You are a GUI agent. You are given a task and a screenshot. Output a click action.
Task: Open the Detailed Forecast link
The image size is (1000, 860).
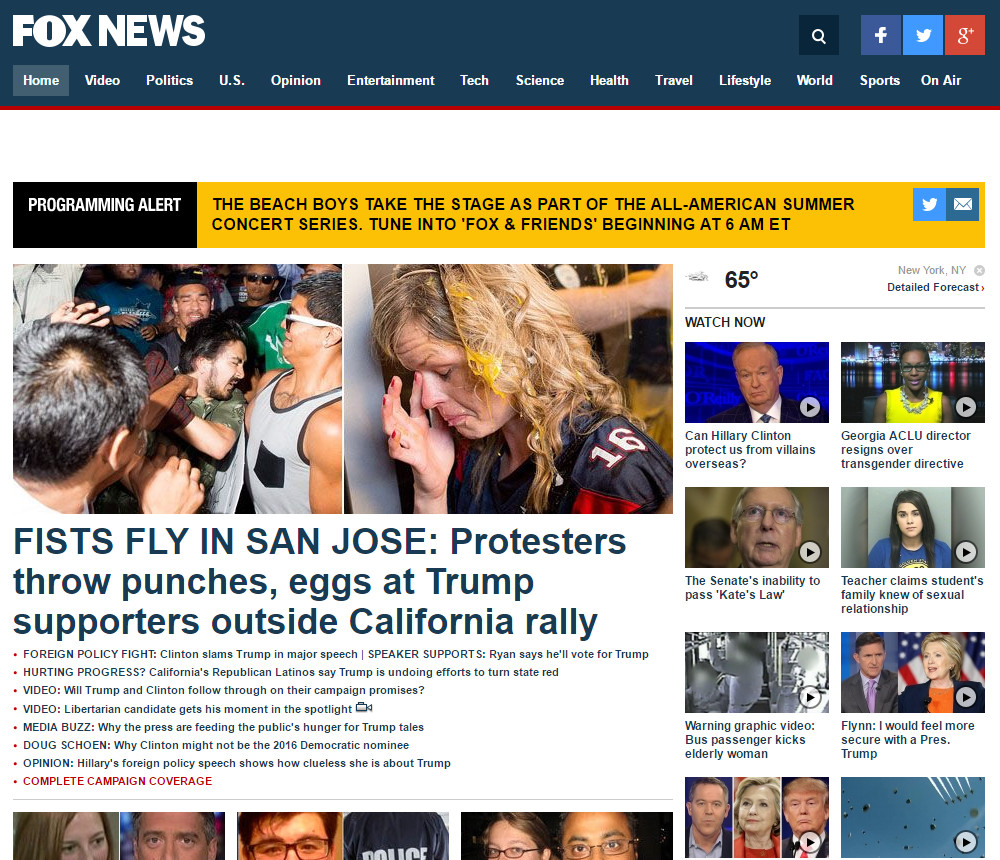(x=936, y=287)
